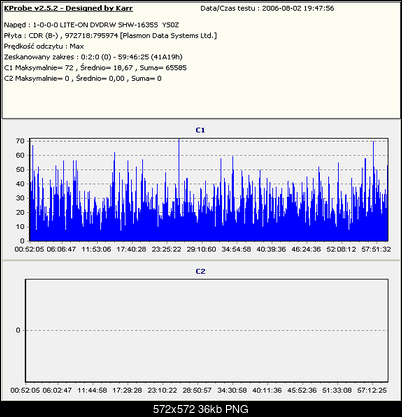Click the 34:54:58 time label under C1
Image resolution: width=402 pixels, height=417 pixels.
click(236, 249)
